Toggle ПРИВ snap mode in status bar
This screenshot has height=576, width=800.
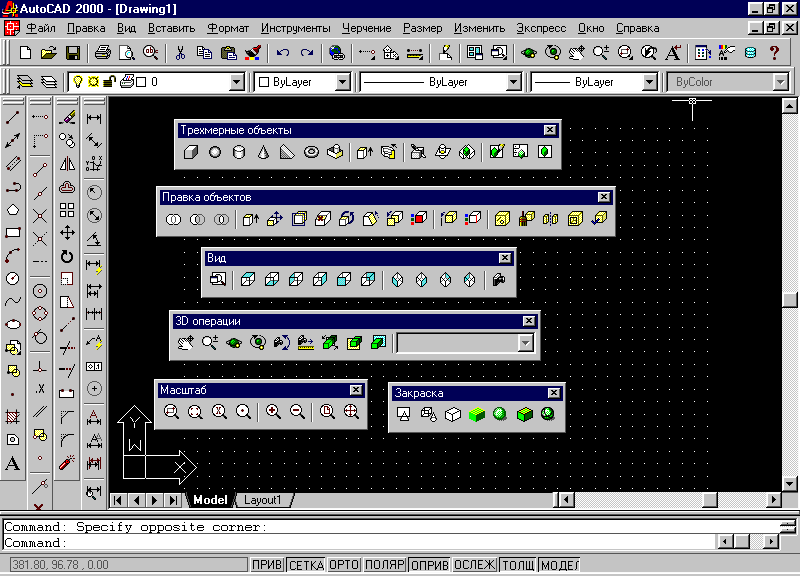(x=267, y=565)
